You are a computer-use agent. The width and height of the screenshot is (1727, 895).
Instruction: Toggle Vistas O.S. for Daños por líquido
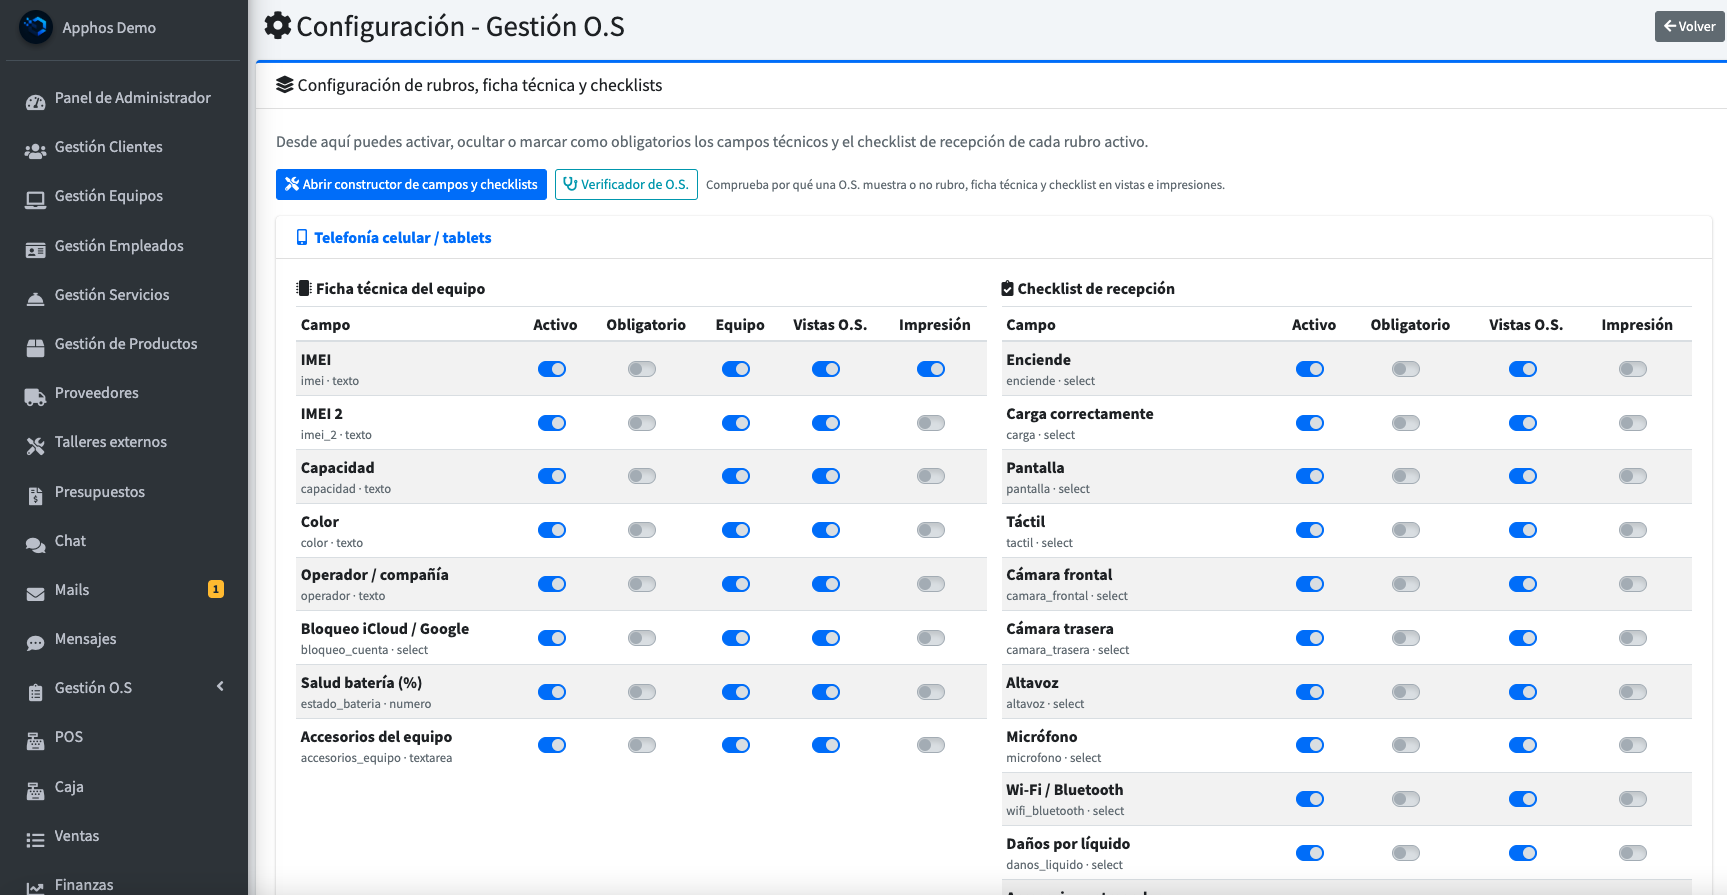coord(1523,853)
